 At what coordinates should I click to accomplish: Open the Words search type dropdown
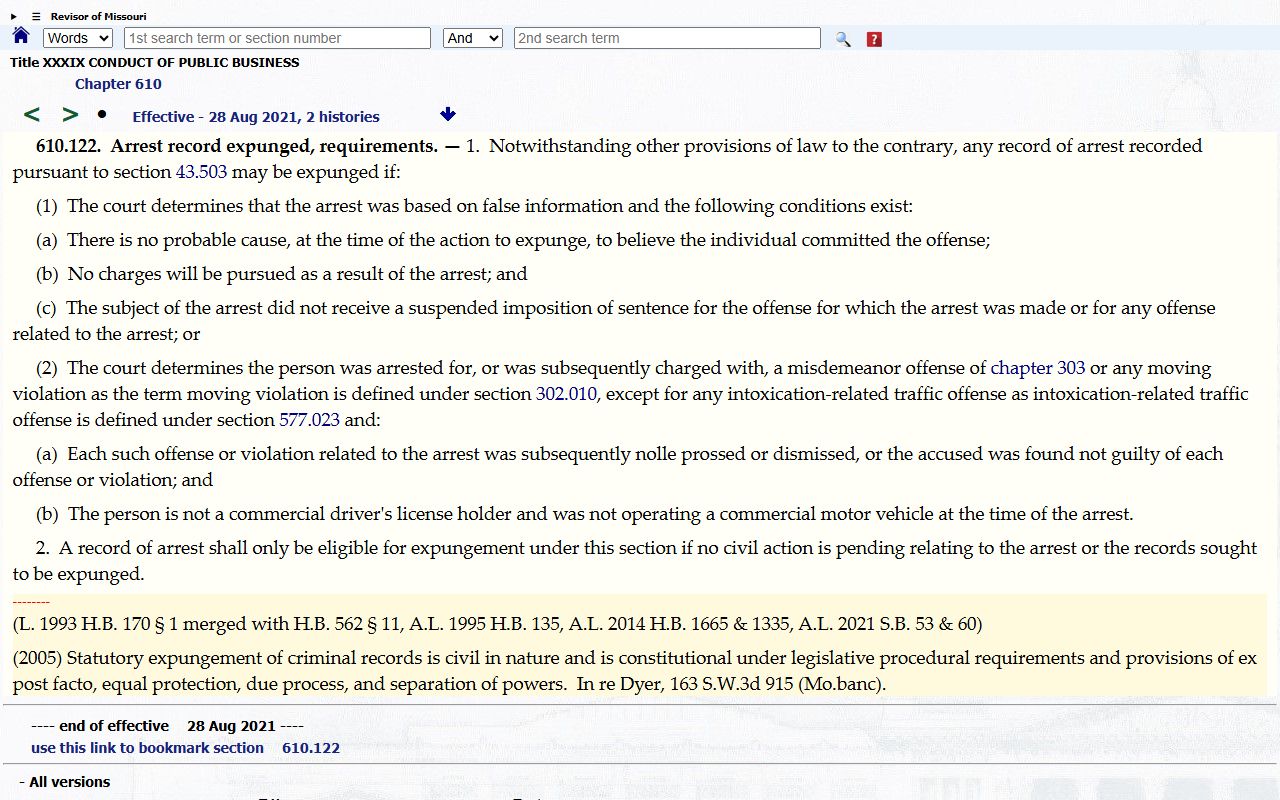78,38
